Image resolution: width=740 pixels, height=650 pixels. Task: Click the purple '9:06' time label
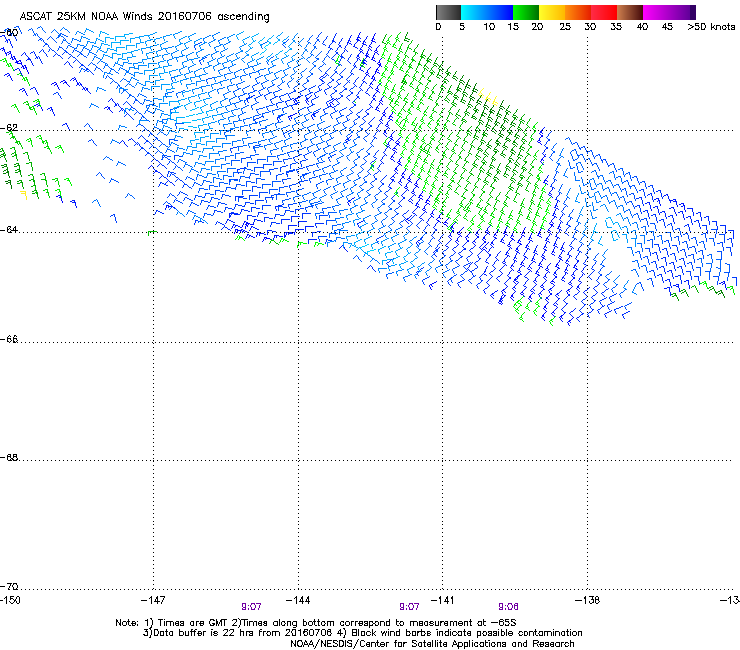coord(508,607)
